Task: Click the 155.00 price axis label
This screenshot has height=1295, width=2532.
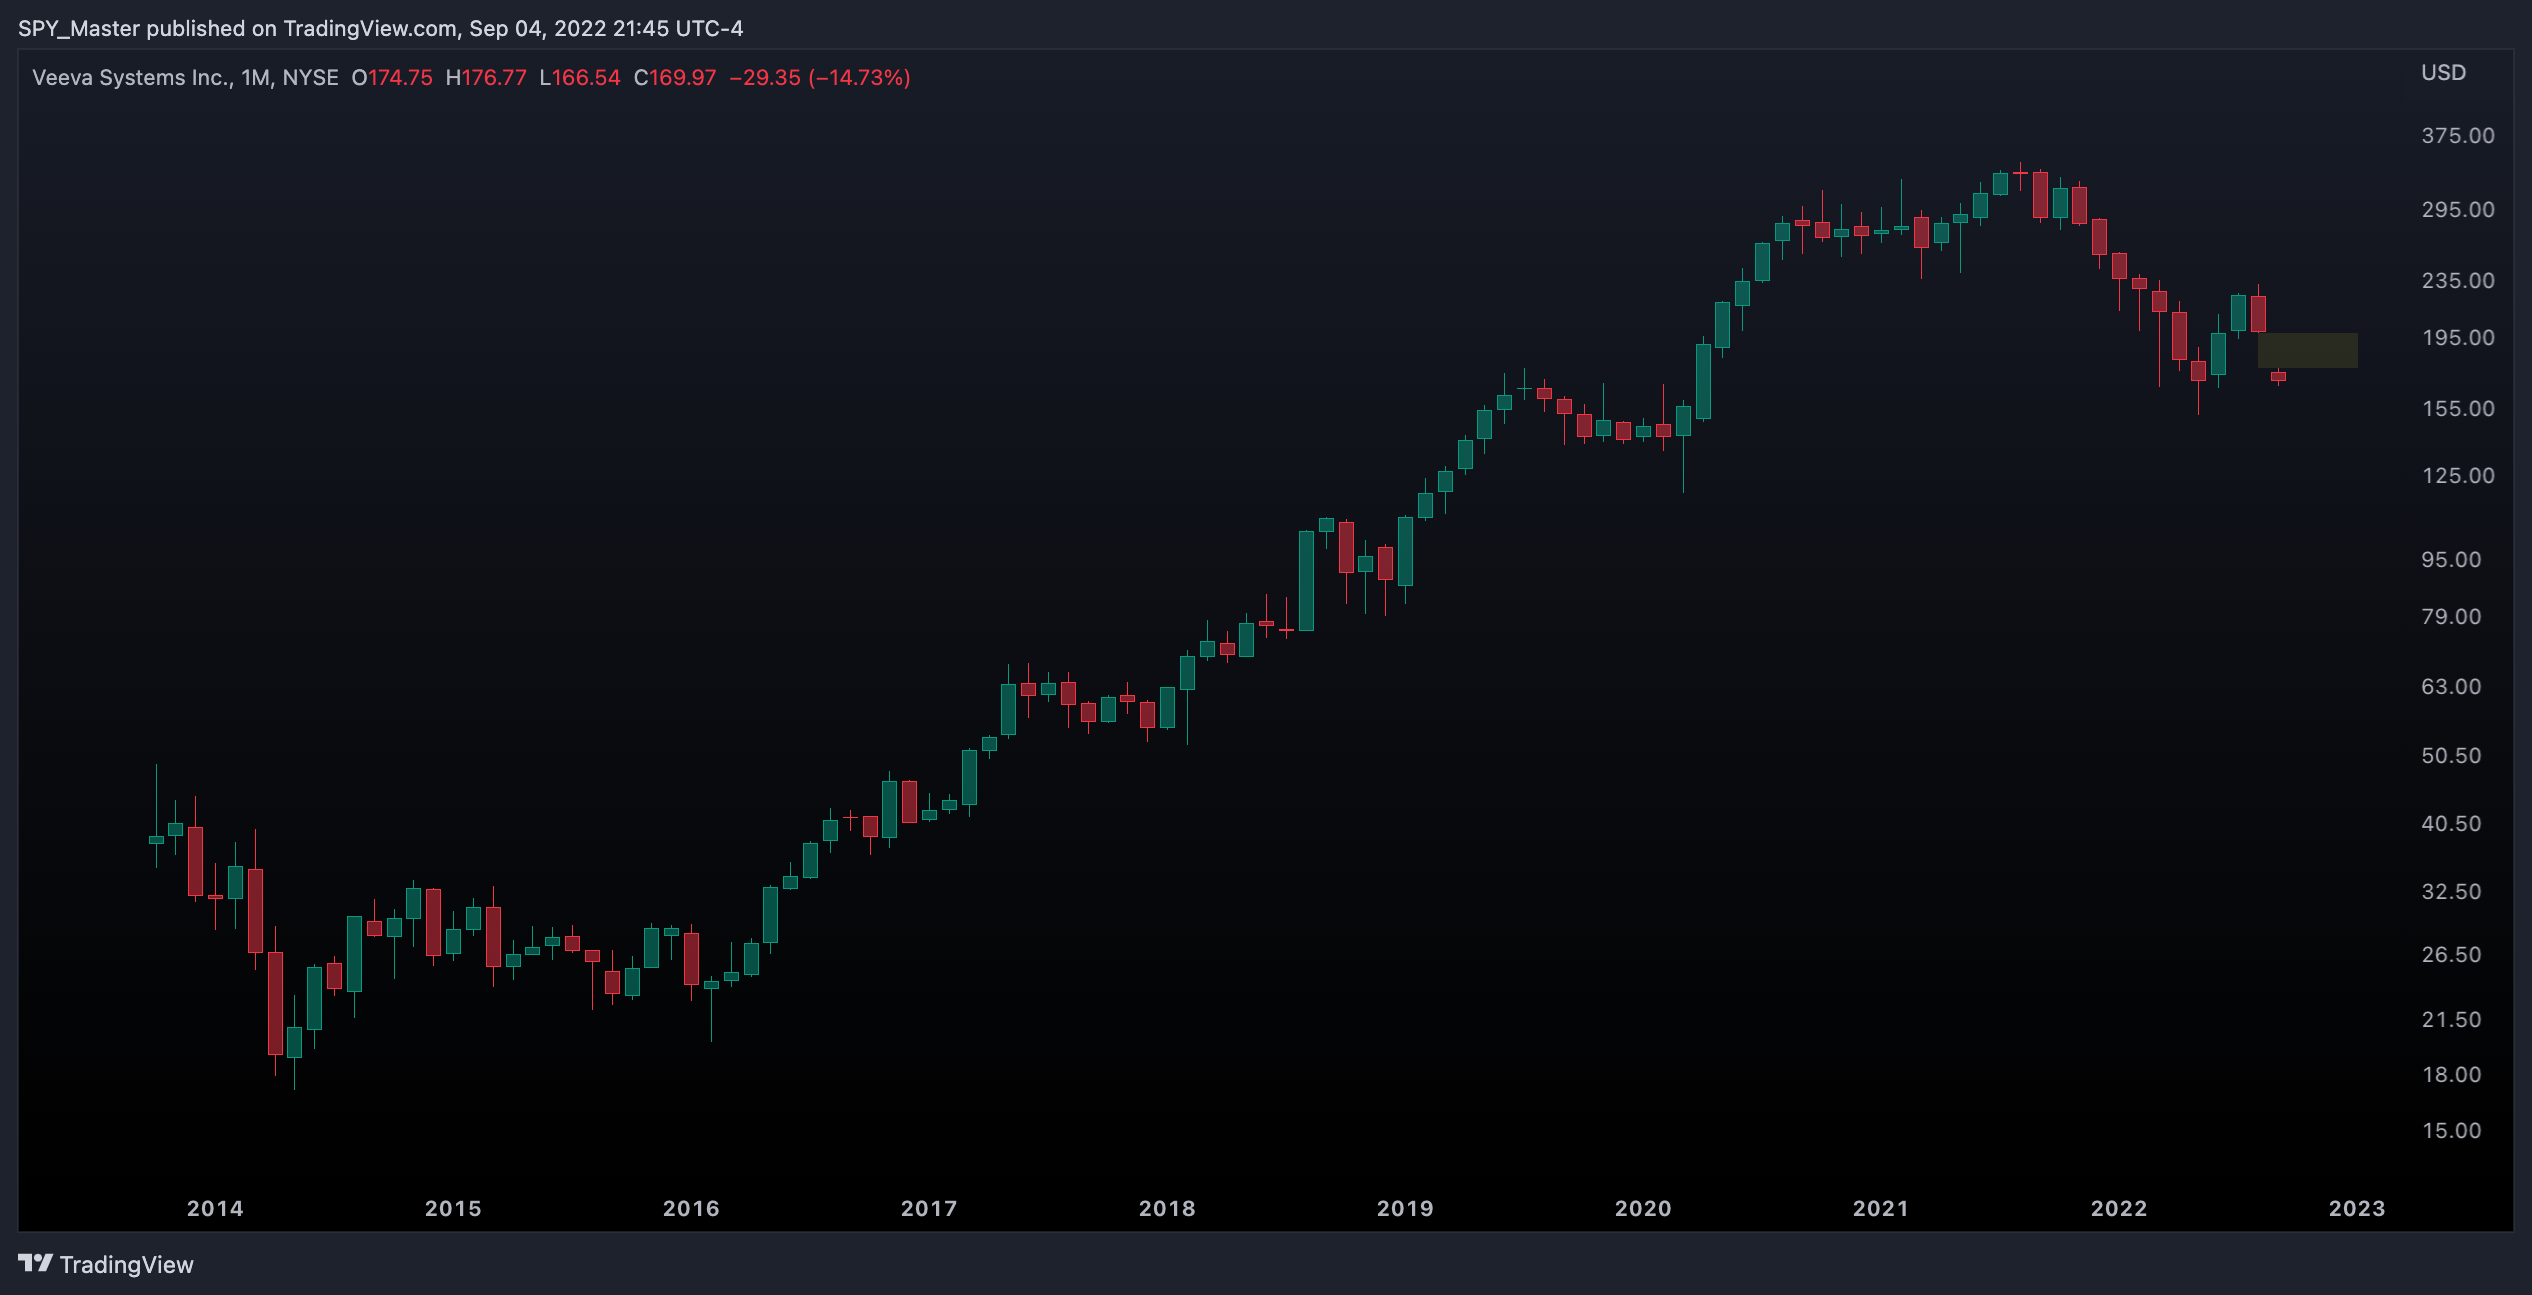Action: [x=2458, y=409]
